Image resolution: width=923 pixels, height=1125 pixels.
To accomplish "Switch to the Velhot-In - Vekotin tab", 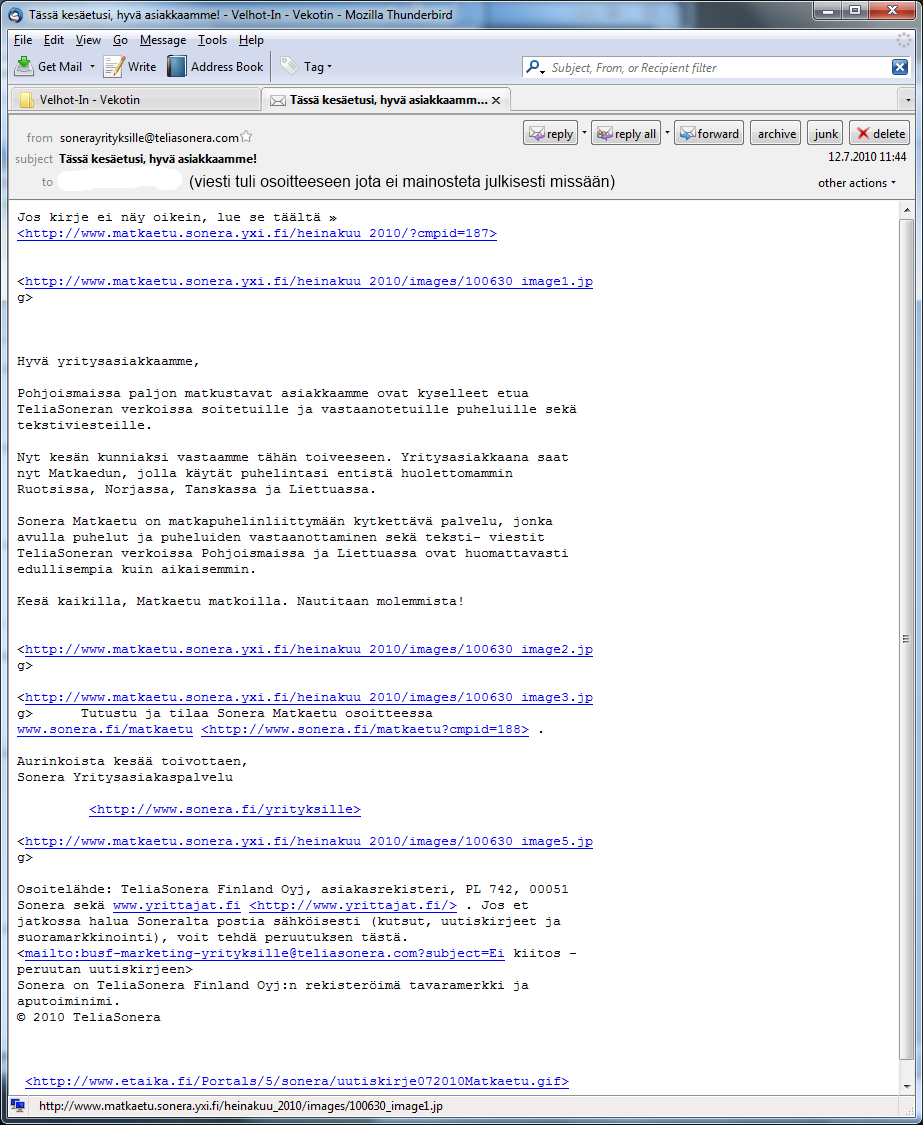I will click(x=90, y=100).
